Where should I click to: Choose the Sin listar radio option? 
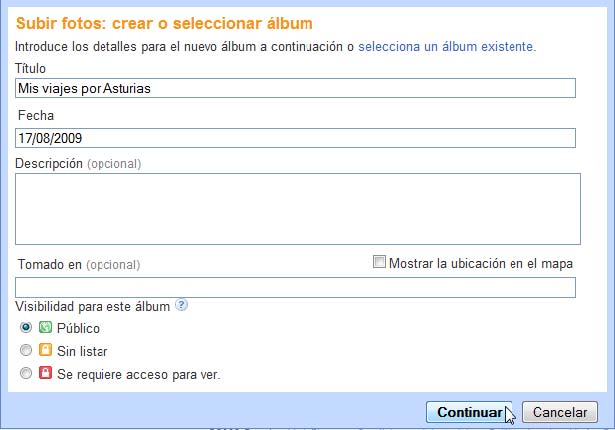click(26, 350)
